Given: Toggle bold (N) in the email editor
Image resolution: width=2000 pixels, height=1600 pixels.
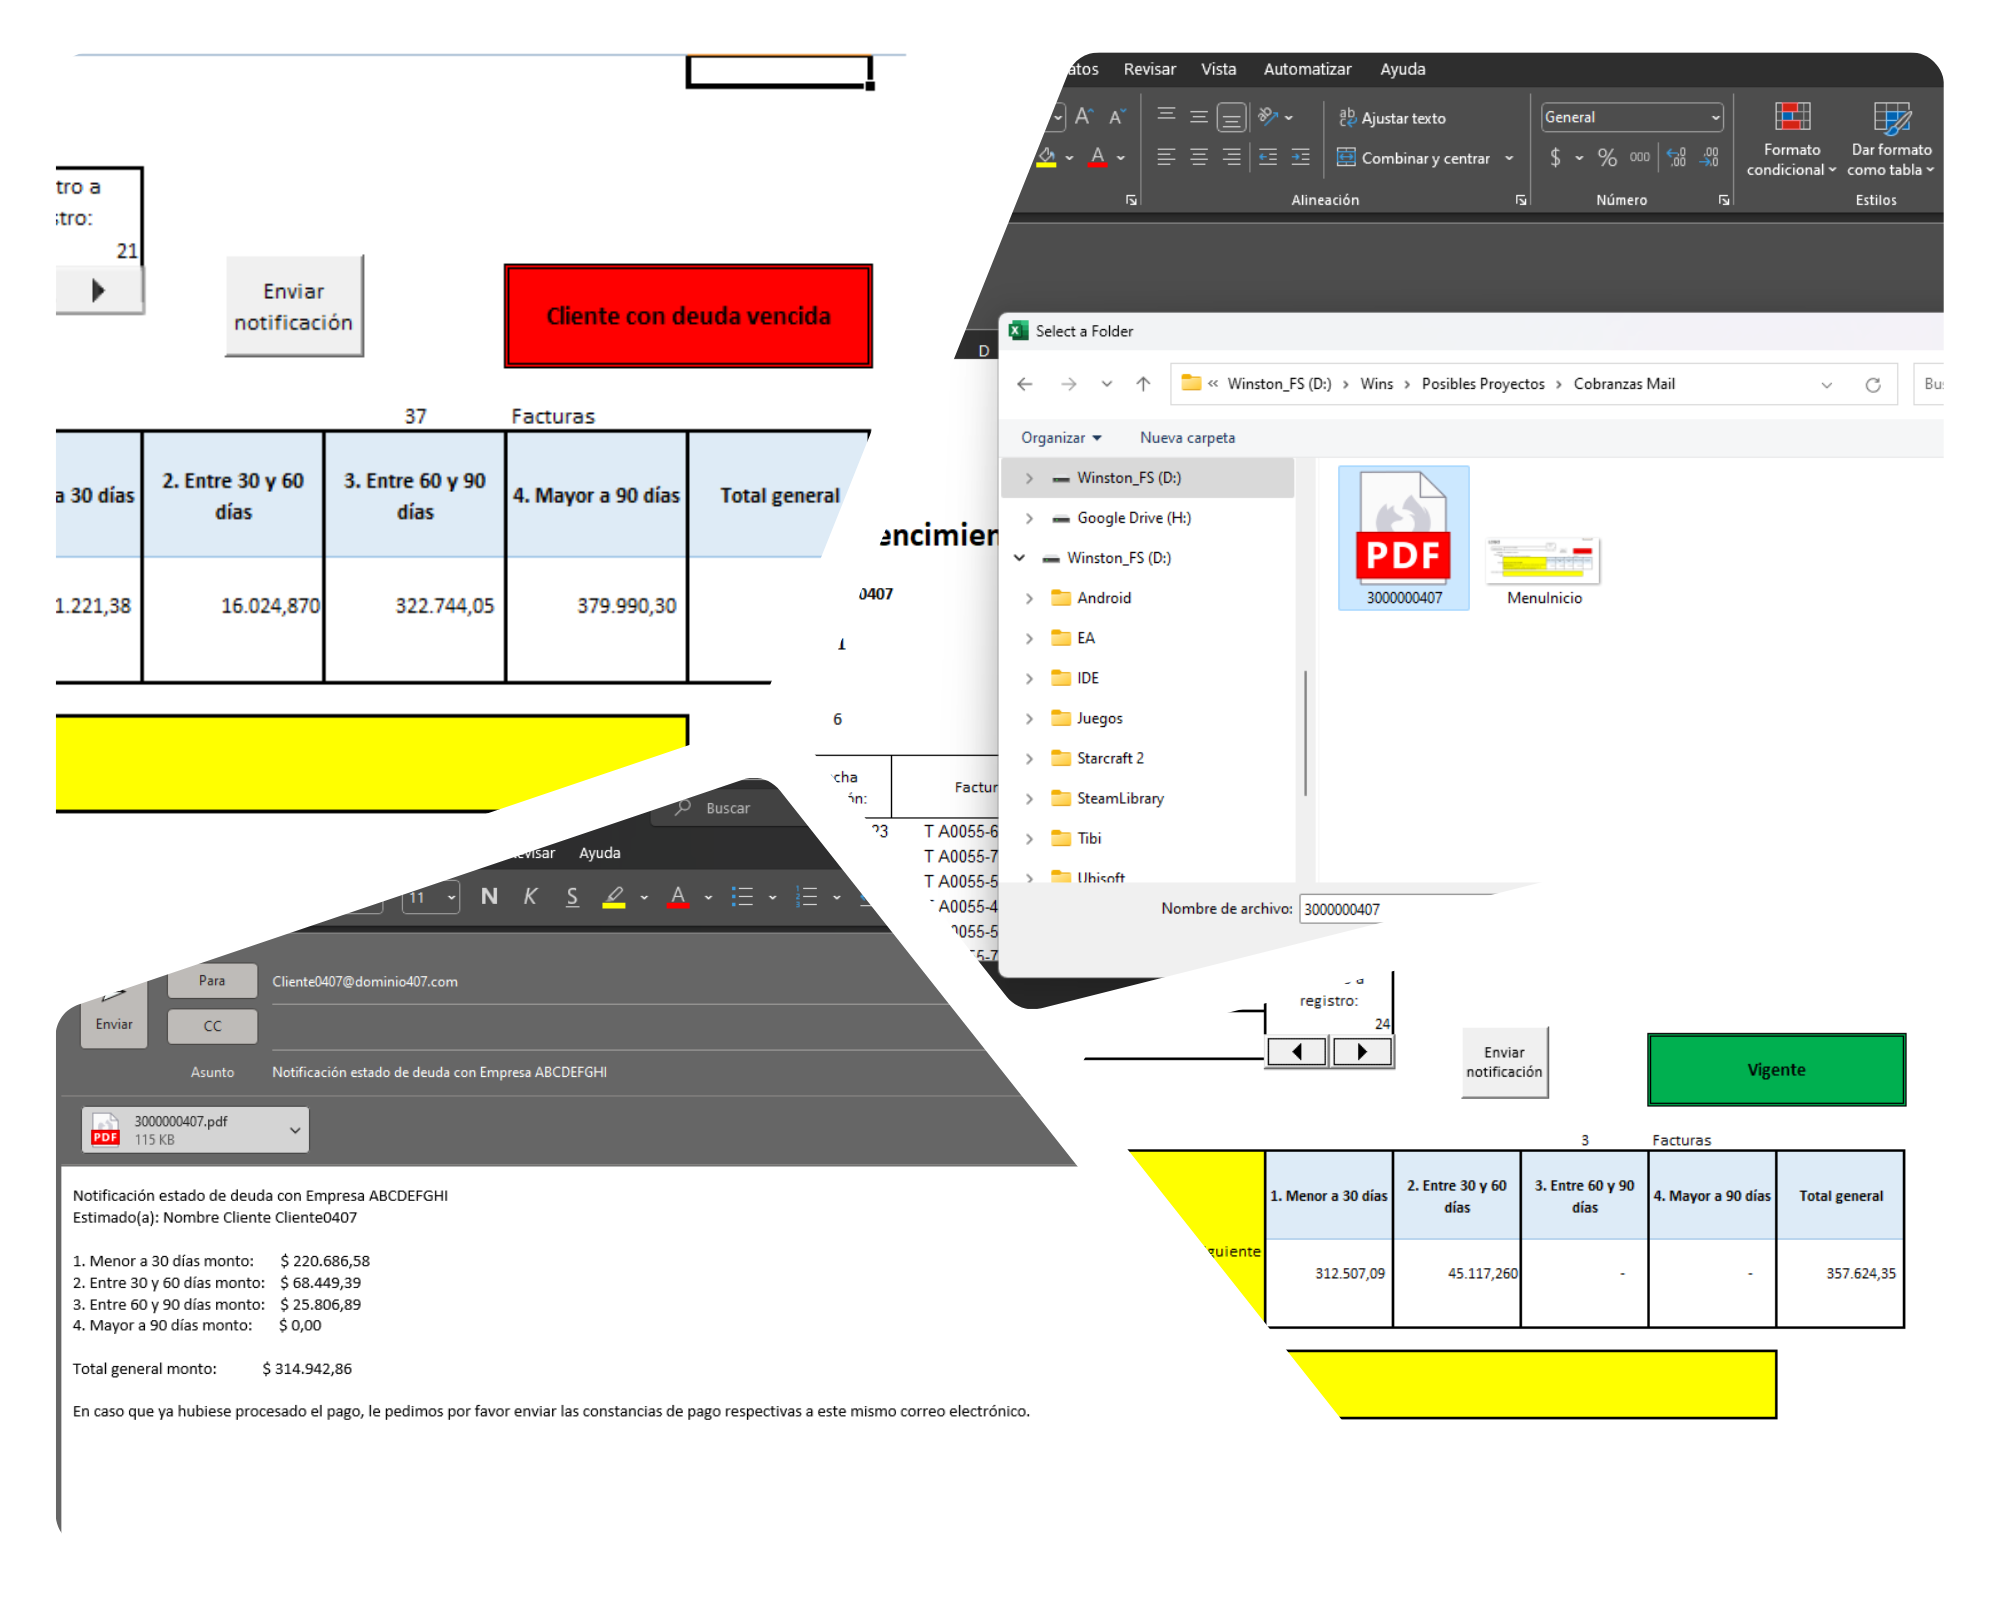Looking at the screenshot, I should tap(489, 897).
